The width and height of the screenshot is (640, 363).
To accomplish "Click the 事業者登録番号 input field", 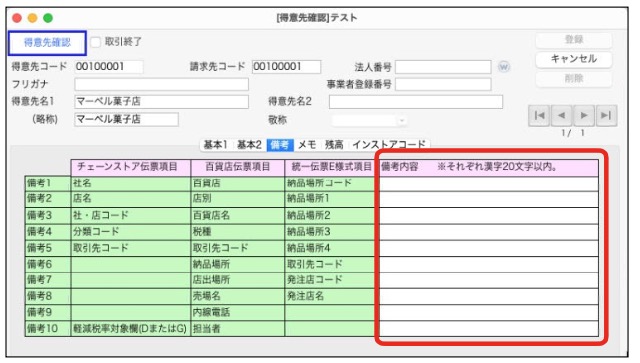I will coord(443,85).
